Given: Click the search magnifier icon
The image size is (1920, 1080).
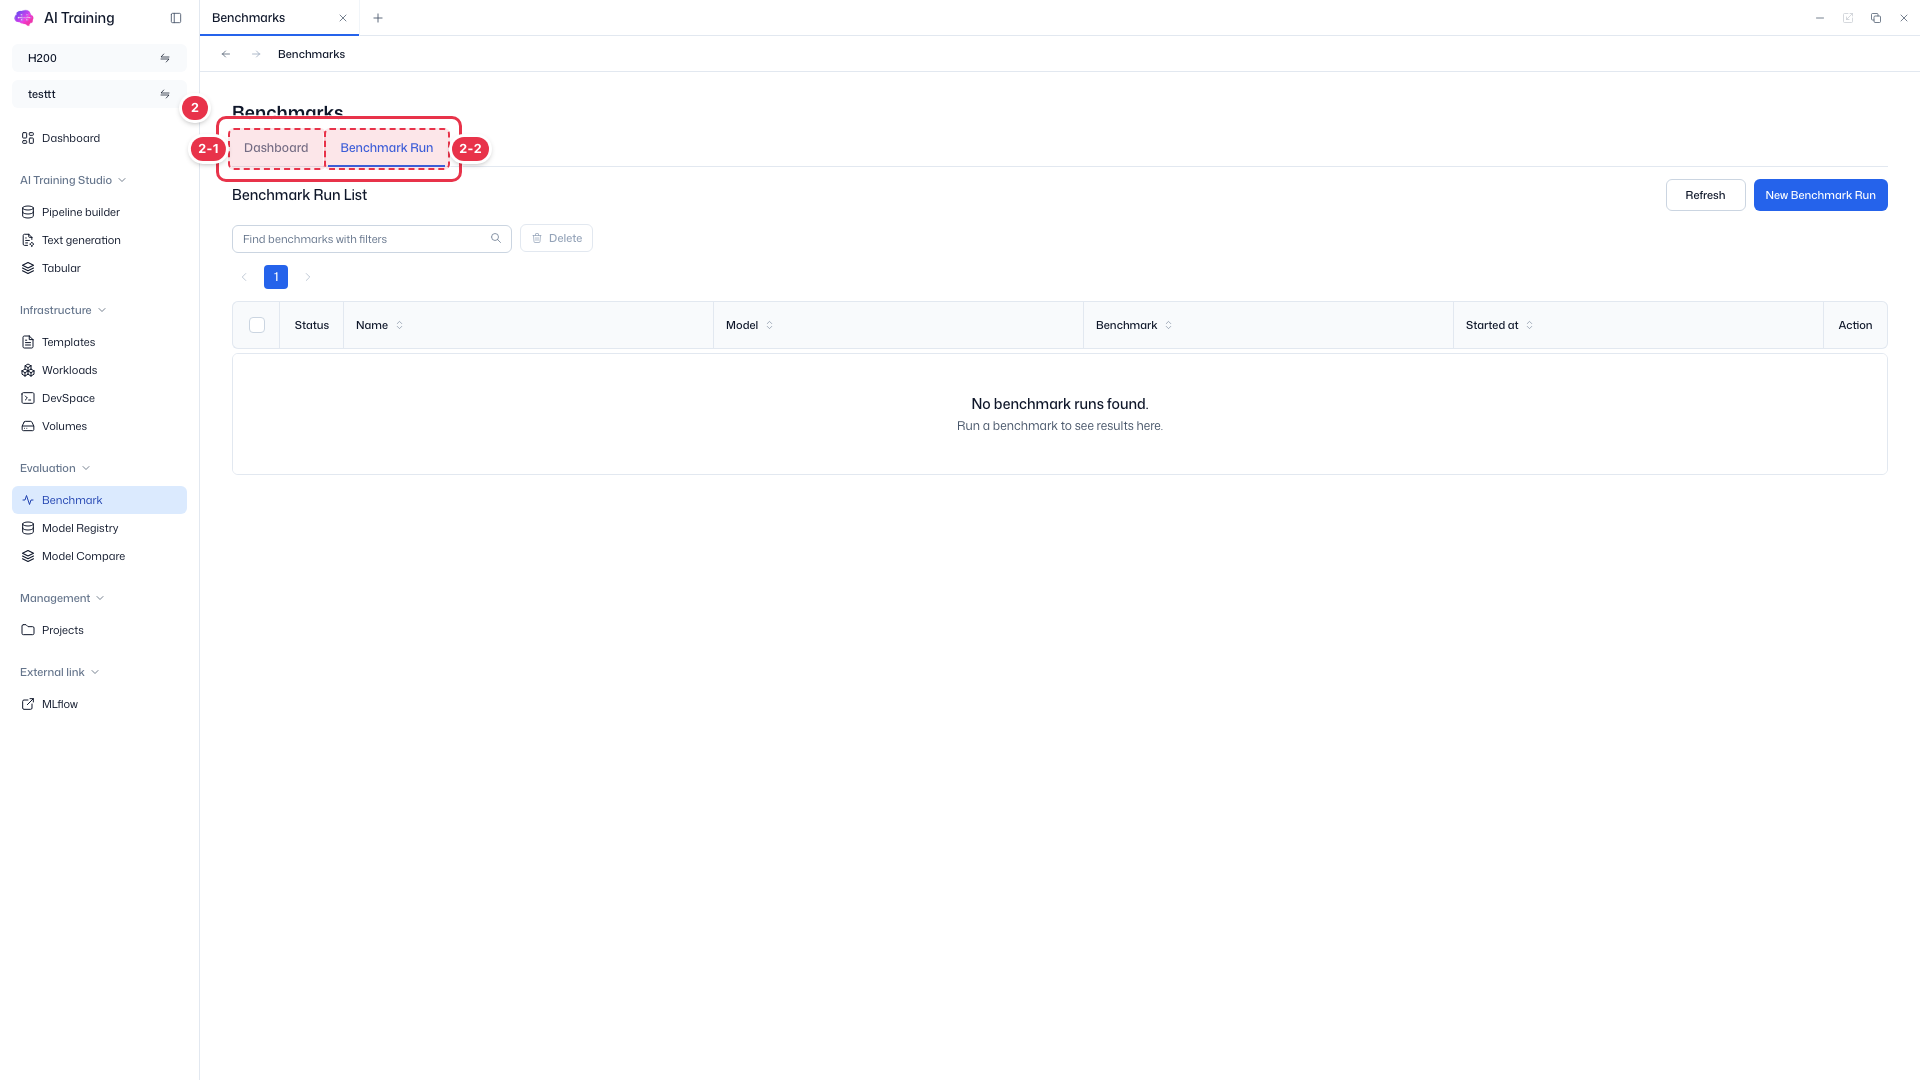Looking at the screenshot, I should pyautogui.click(x=496, y=238).
